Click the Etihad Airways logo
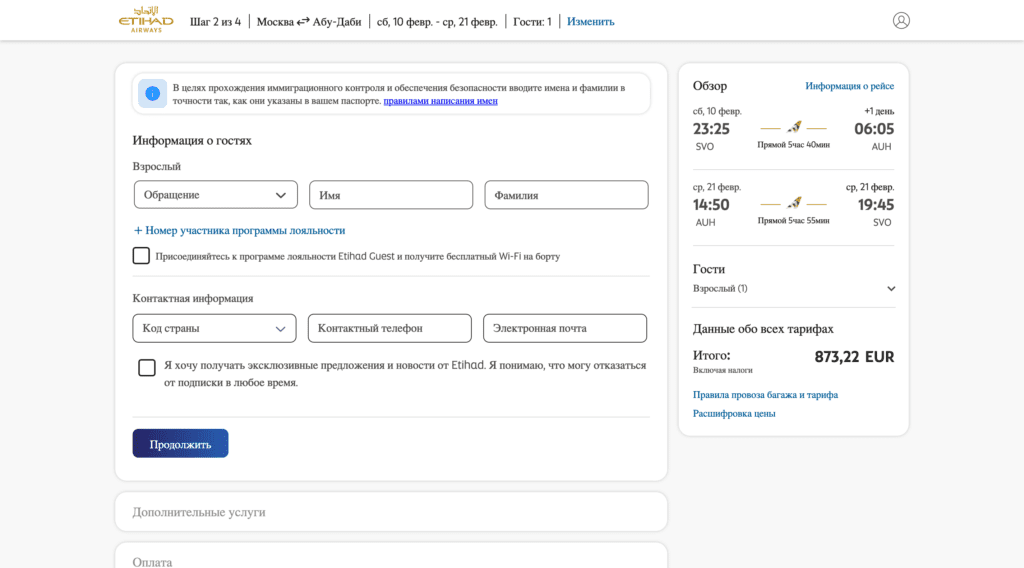The width and height of the screenshot is (1024, 568). point(146,20)
